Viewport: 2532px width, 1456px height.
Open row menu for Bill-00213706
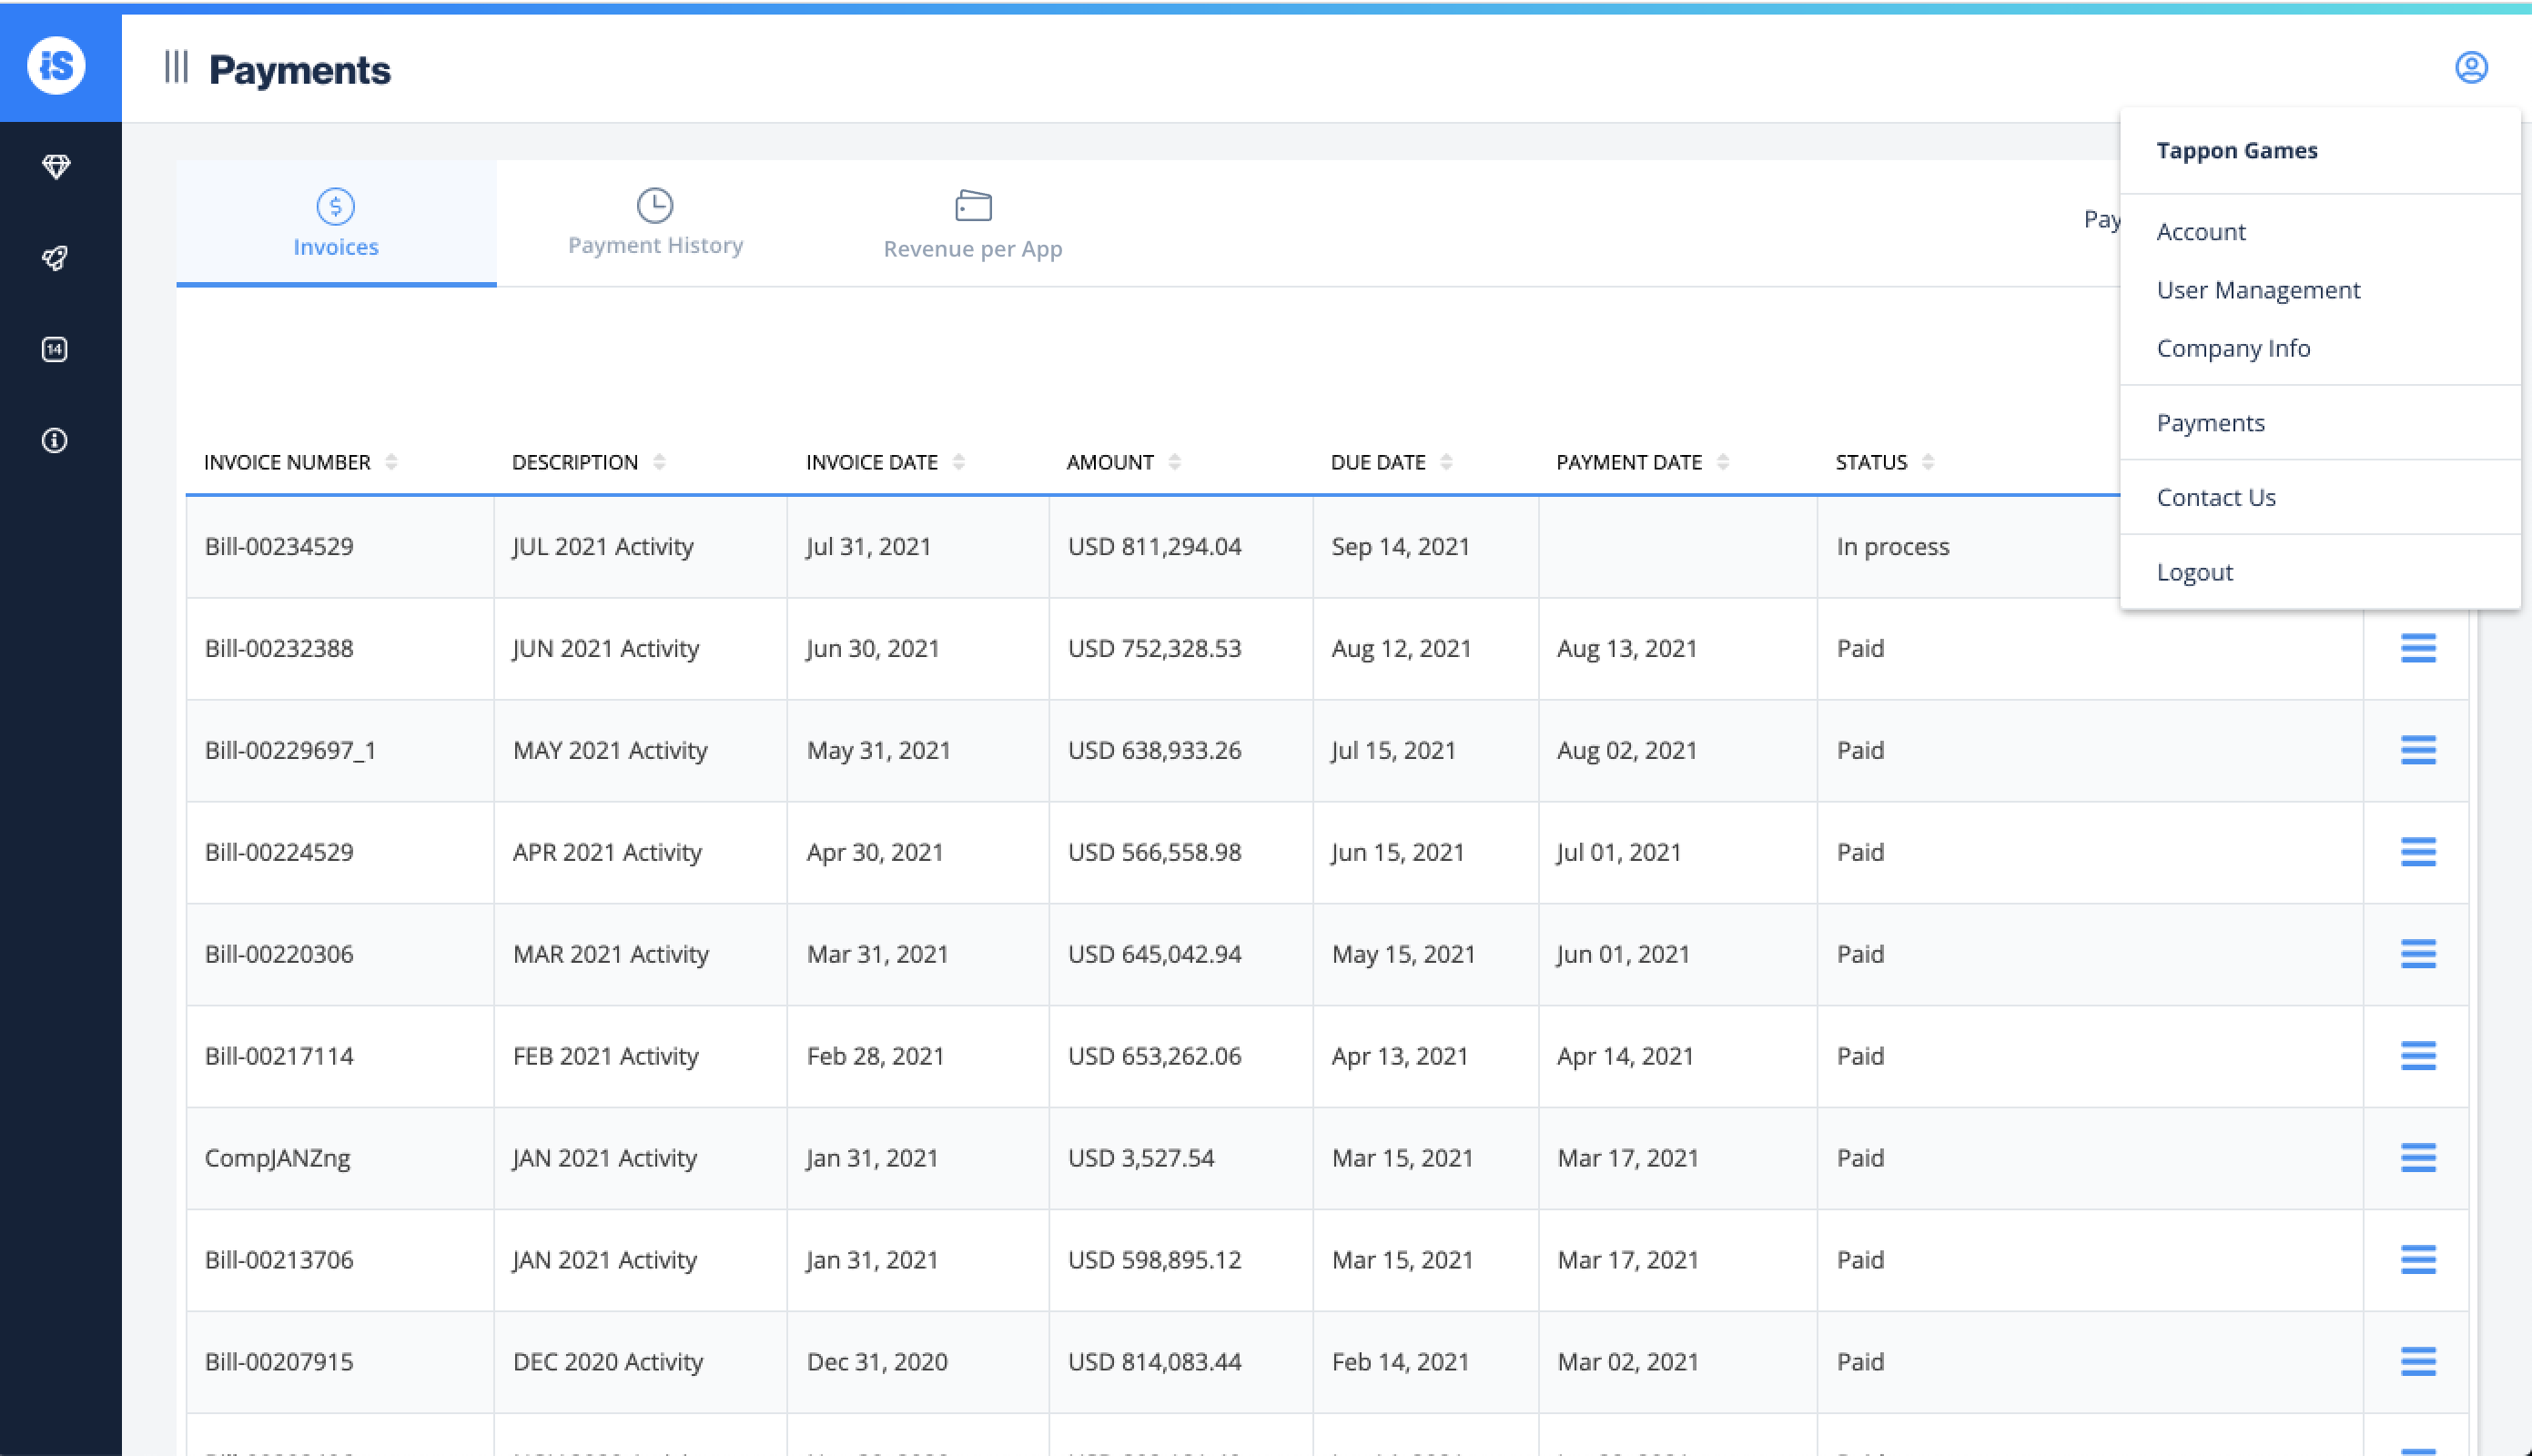2418,1260
